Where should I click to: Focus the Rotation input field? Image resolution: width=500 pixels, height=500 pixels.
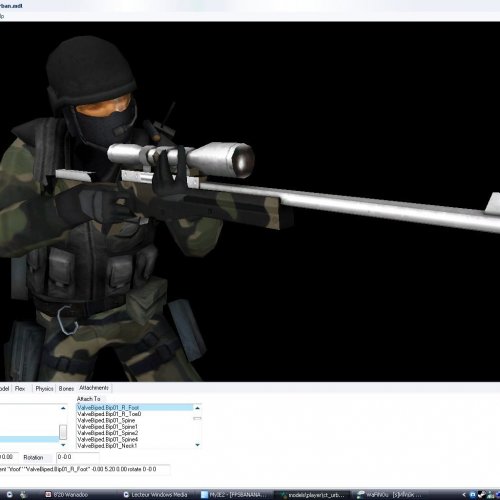point(78,457)
